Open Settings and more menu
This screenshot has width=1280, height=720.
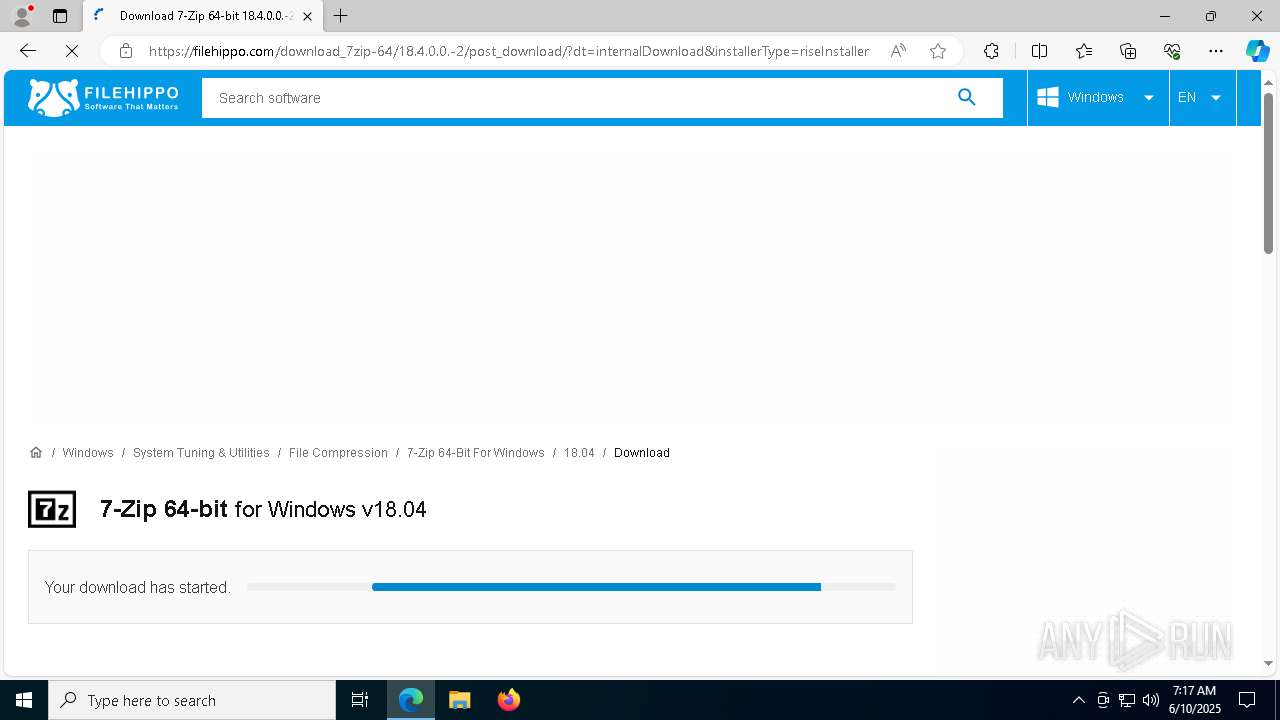tap(1216, 51)
